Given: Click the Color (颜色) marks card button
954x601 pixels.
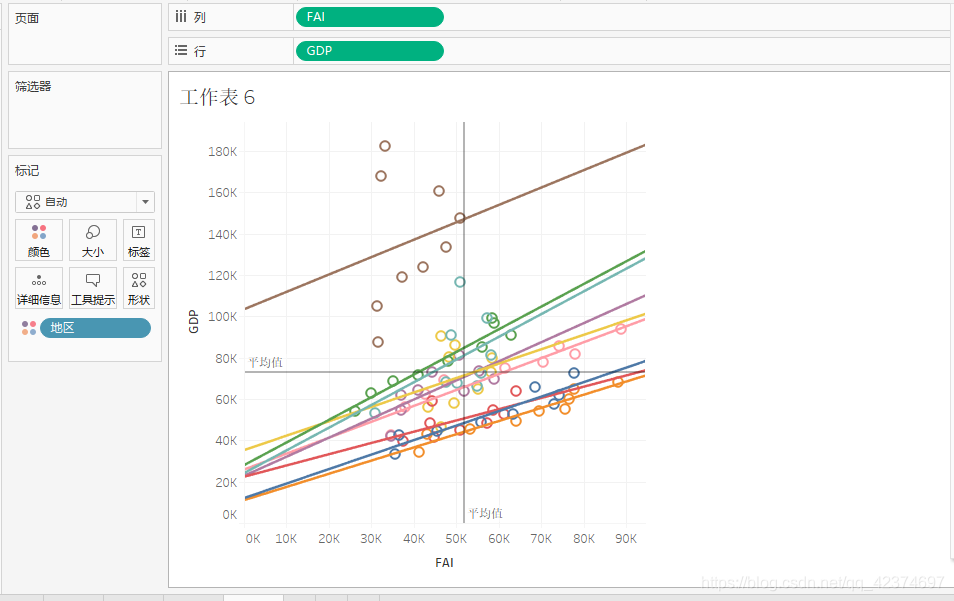Looking at the screenshot, I should point(39,240).
